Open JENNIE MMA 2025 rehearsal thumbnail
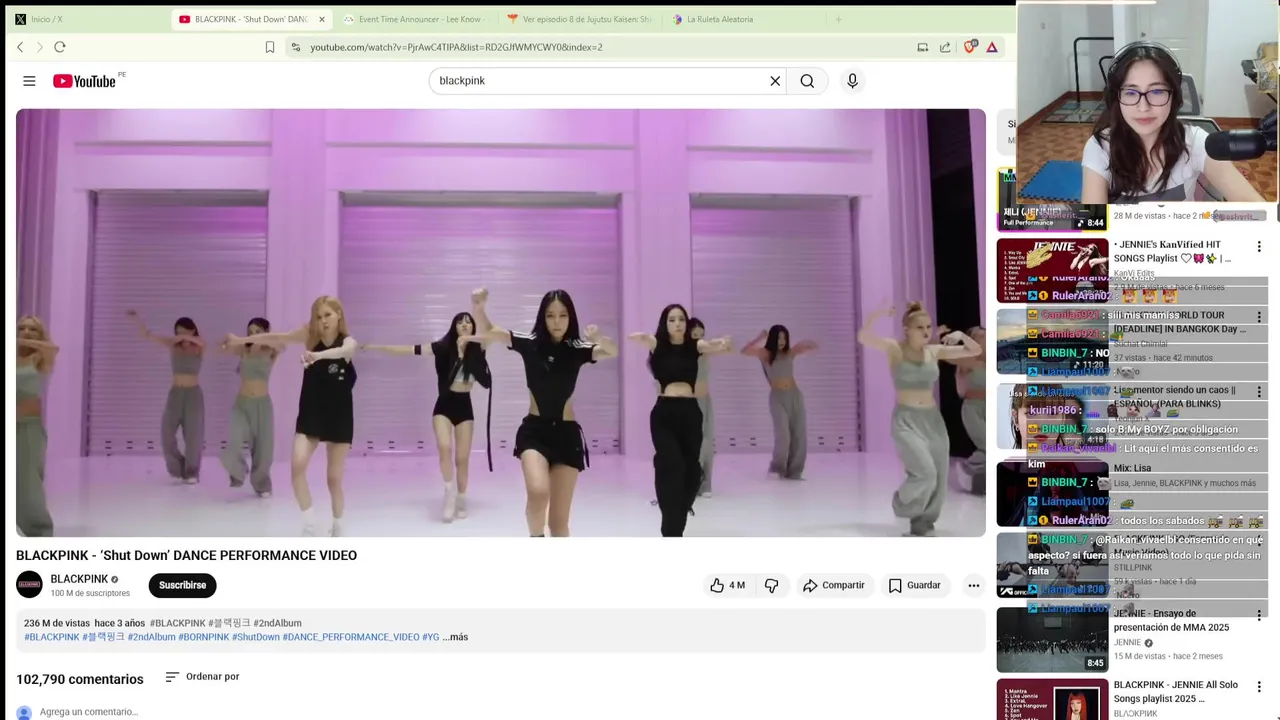The image size is (1280, 720). click(1052, 640)
